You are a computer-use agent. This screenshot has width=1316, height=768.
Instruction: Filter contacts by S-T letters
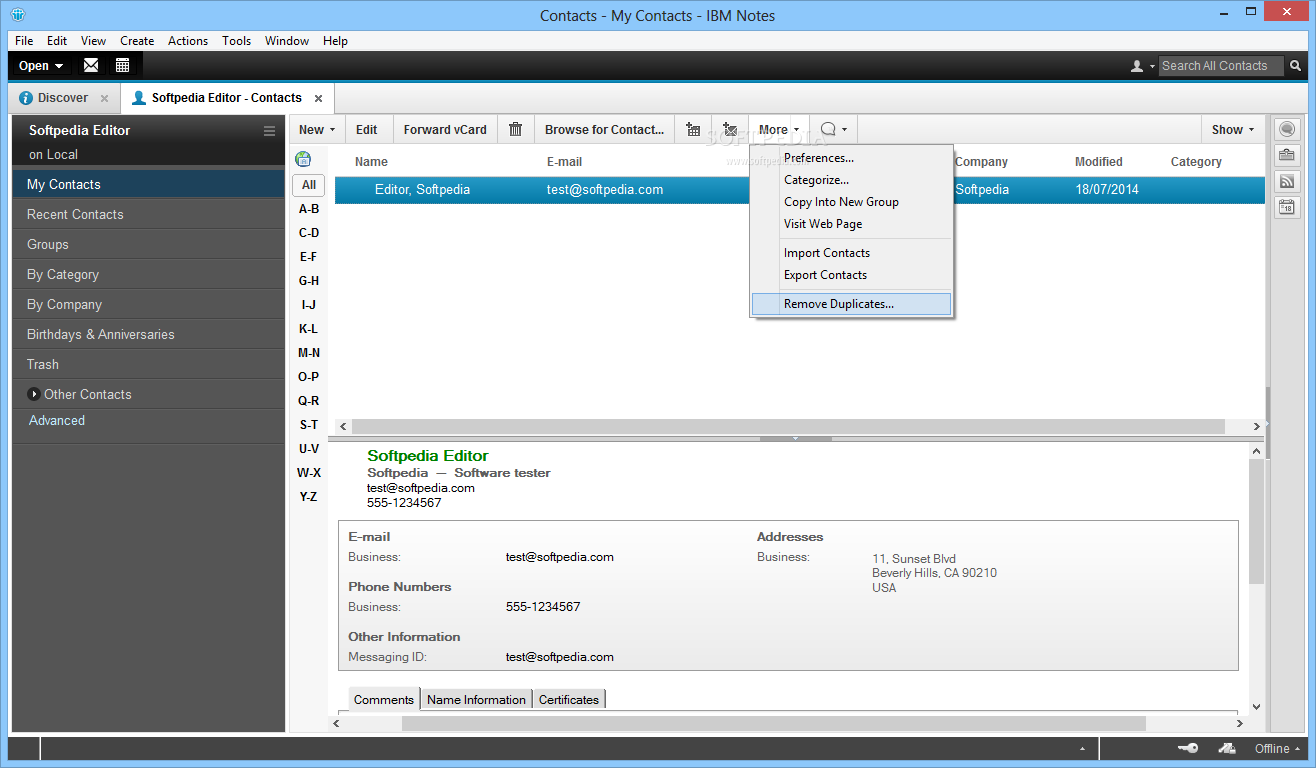pos(309,425)
